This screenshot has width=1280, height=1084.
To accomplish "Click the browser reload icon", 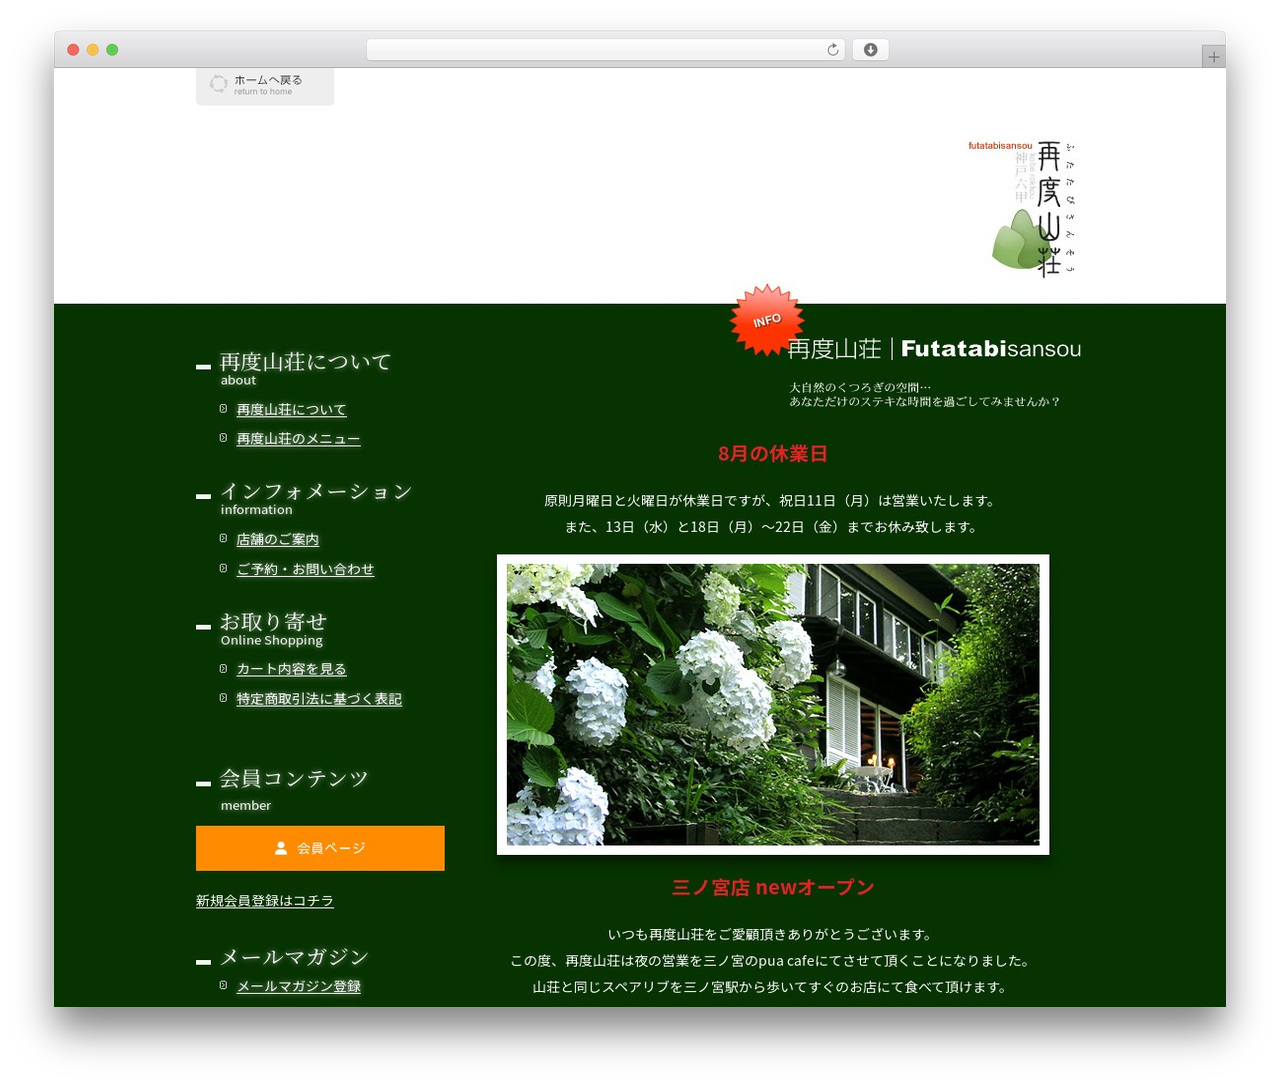I will coord(832,50).
